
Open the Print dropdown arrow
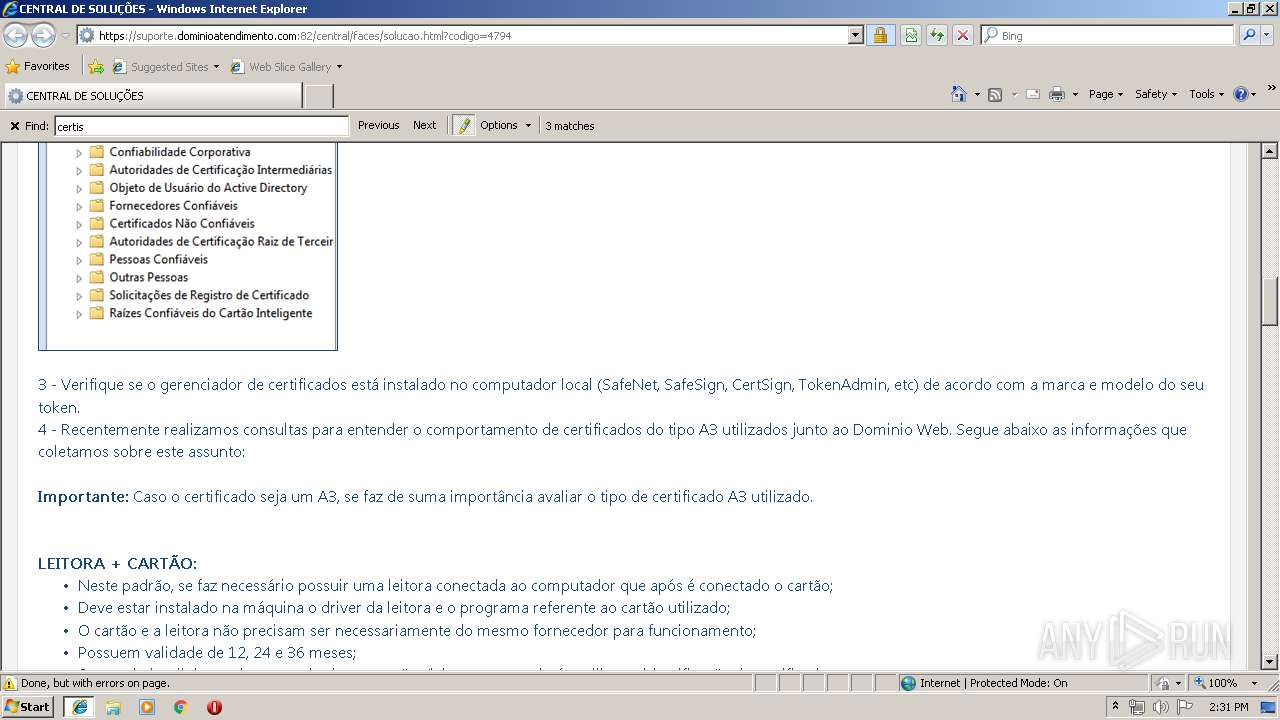point(1075,95)
